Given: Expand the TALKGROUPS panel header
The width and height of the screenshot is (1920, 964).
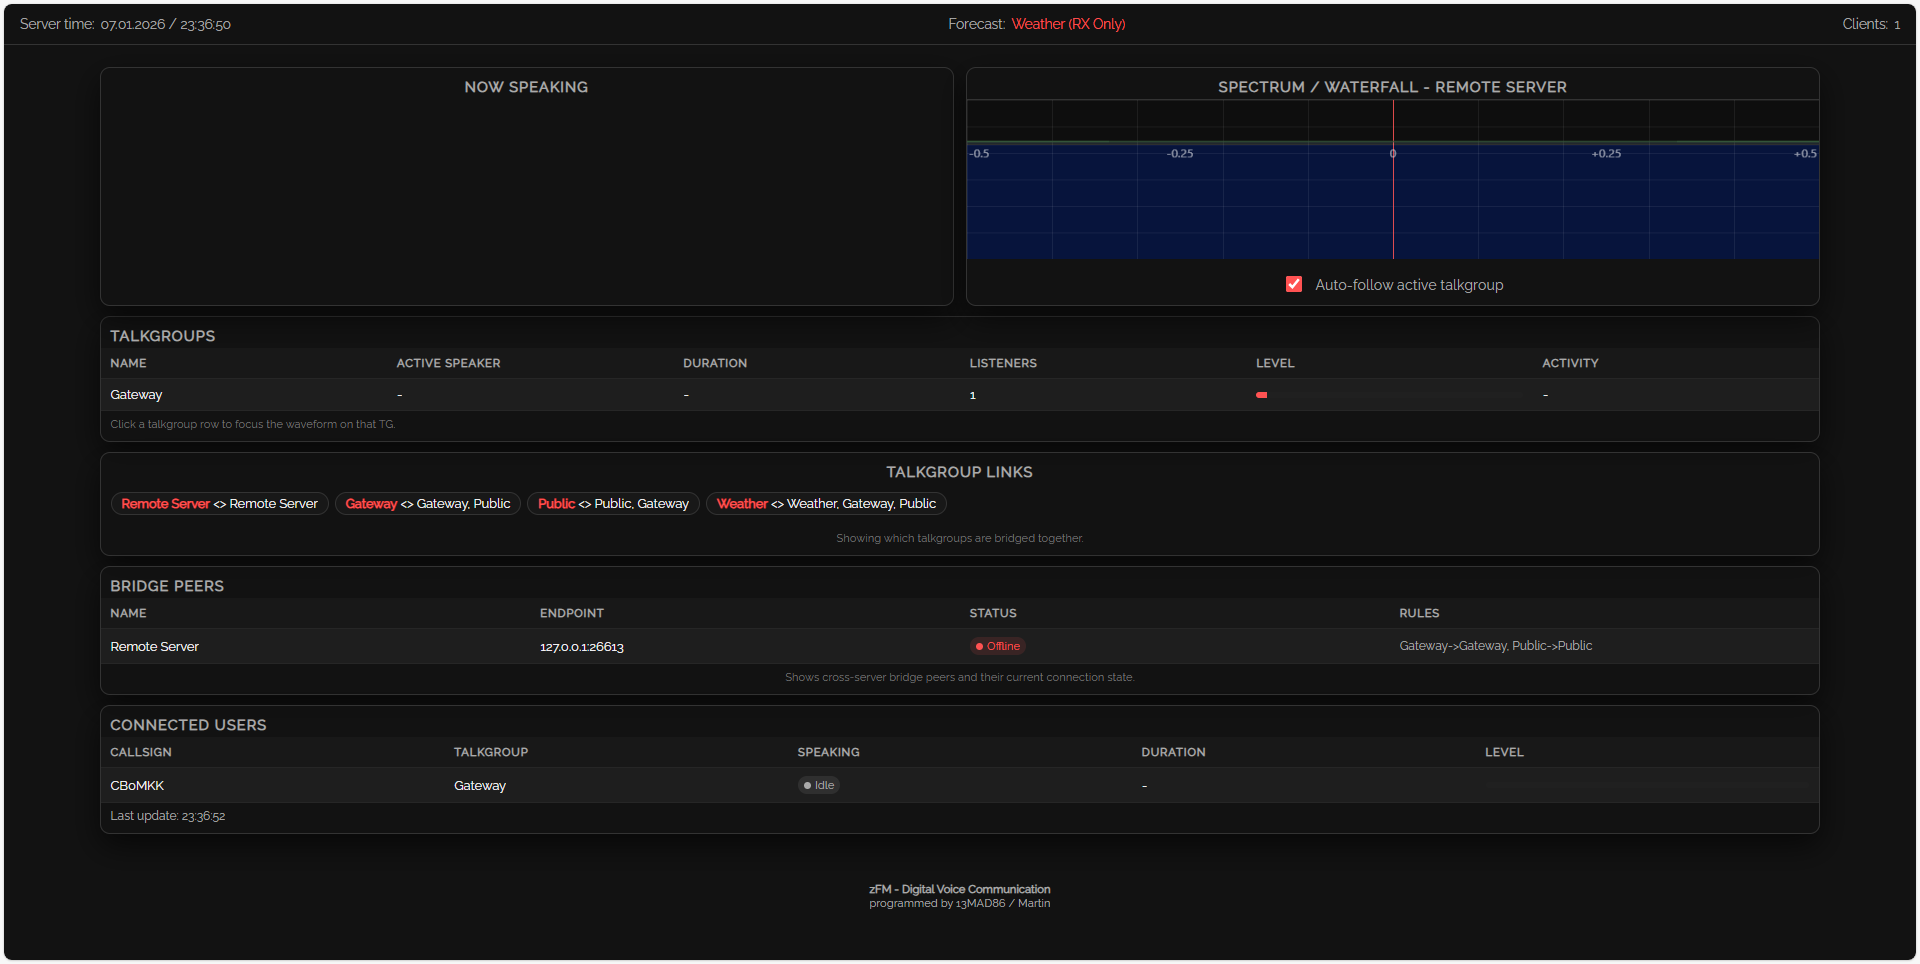Looking at the screenshot, I should coord(162,335).
